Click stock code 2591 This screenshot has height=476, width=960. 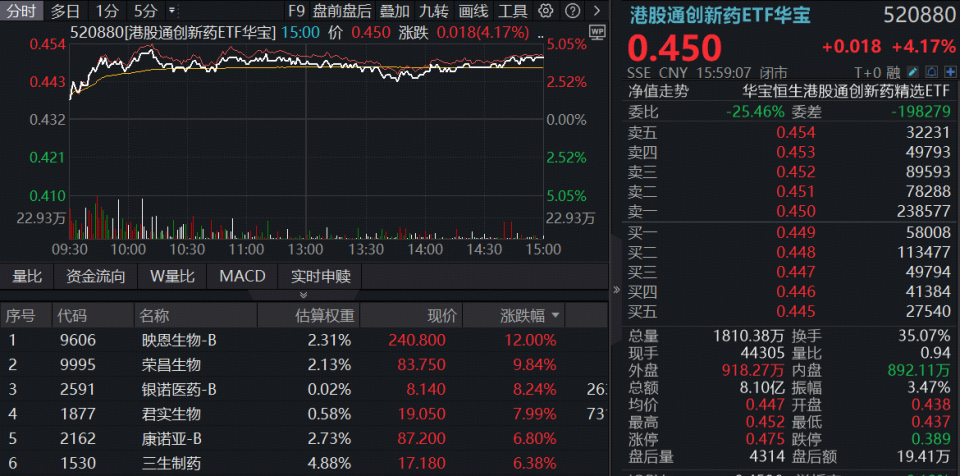click(x=78, y=390)
